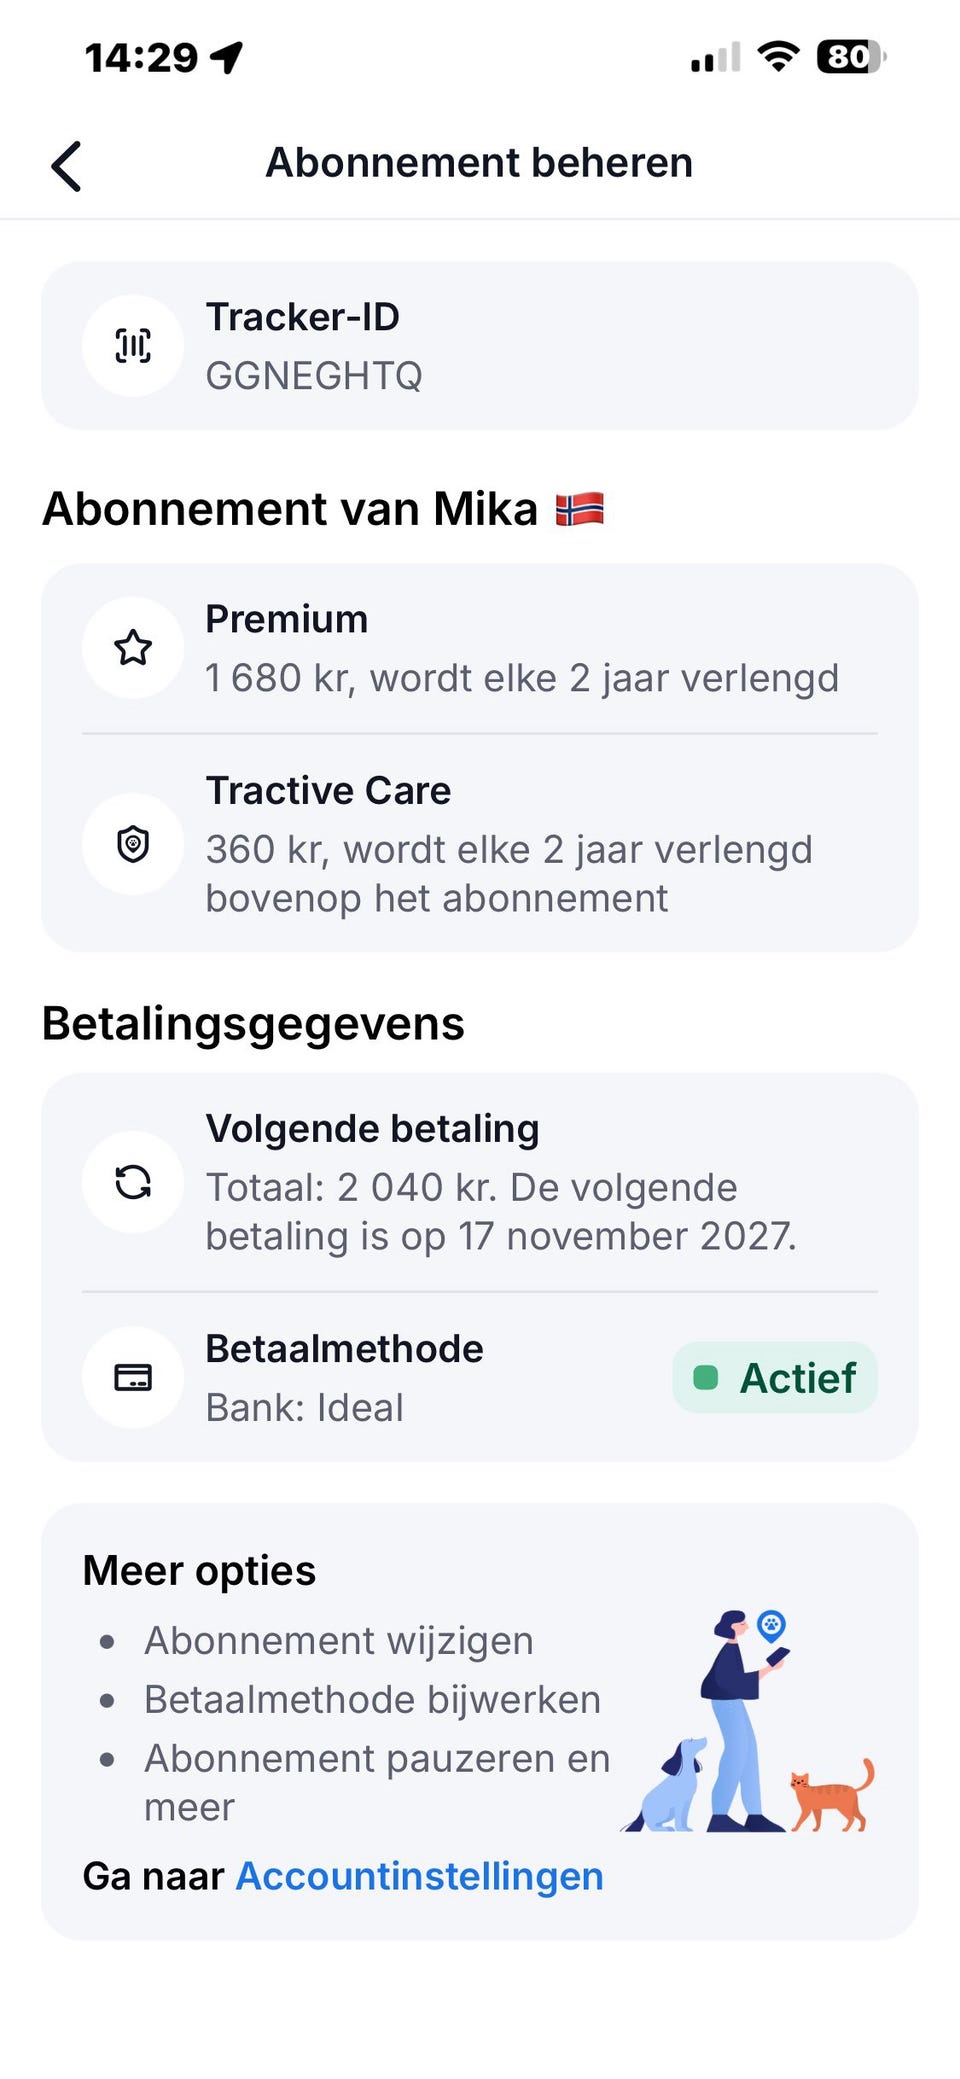Tap the Betaalmethode Bank: Ideal row
Viewport: 960px width, 2079px height.
point(480,1378)
